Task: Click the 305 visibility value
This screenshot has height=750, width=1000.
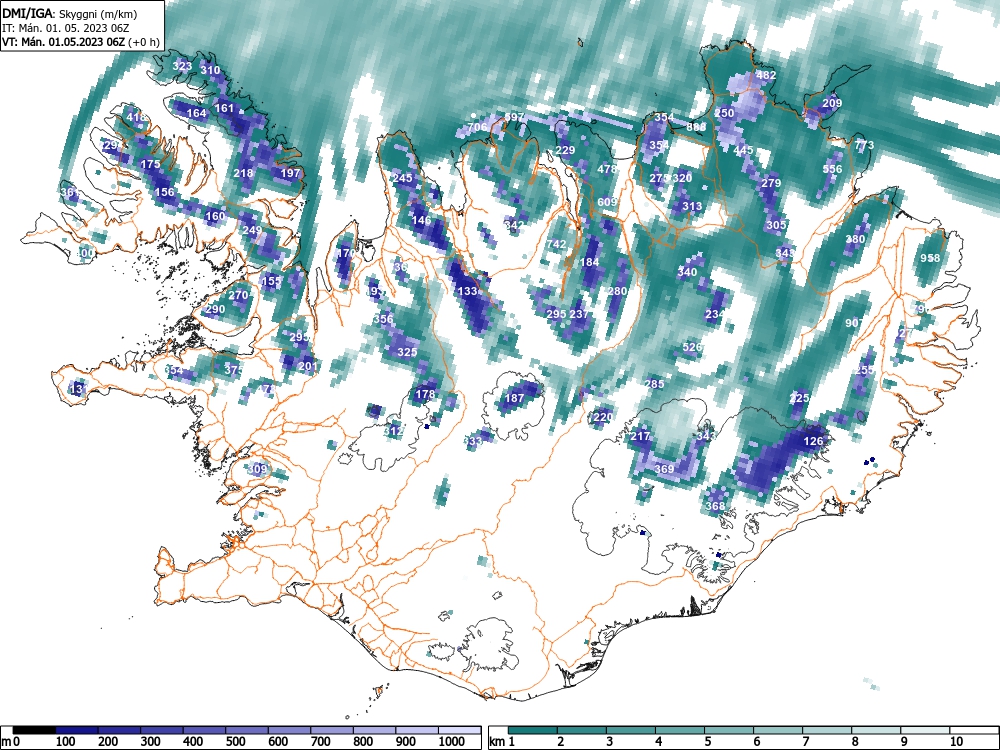Action: (x=776, y=225)
